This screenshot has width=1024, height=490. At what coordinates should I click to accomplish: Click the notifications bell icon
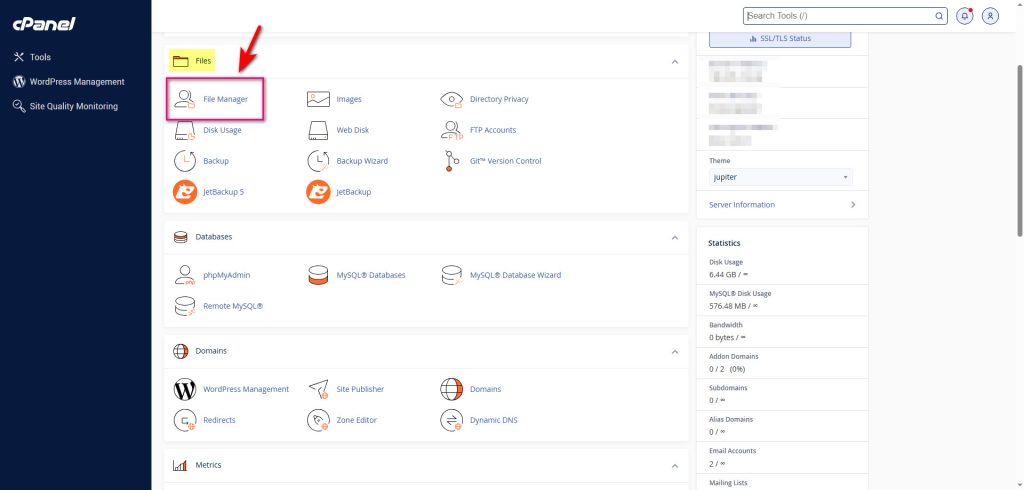tap(965, 16)
